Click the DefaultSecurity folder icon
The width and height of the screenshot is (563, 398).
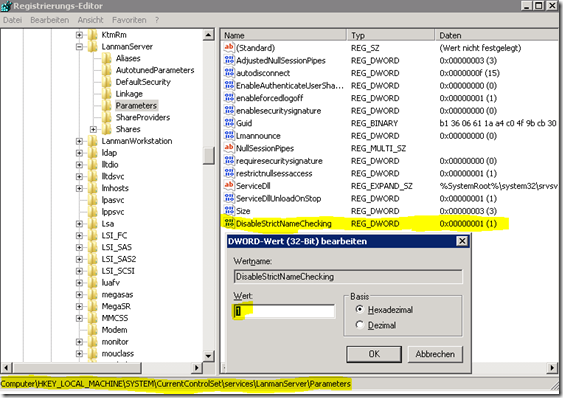(x=107, y=82)
